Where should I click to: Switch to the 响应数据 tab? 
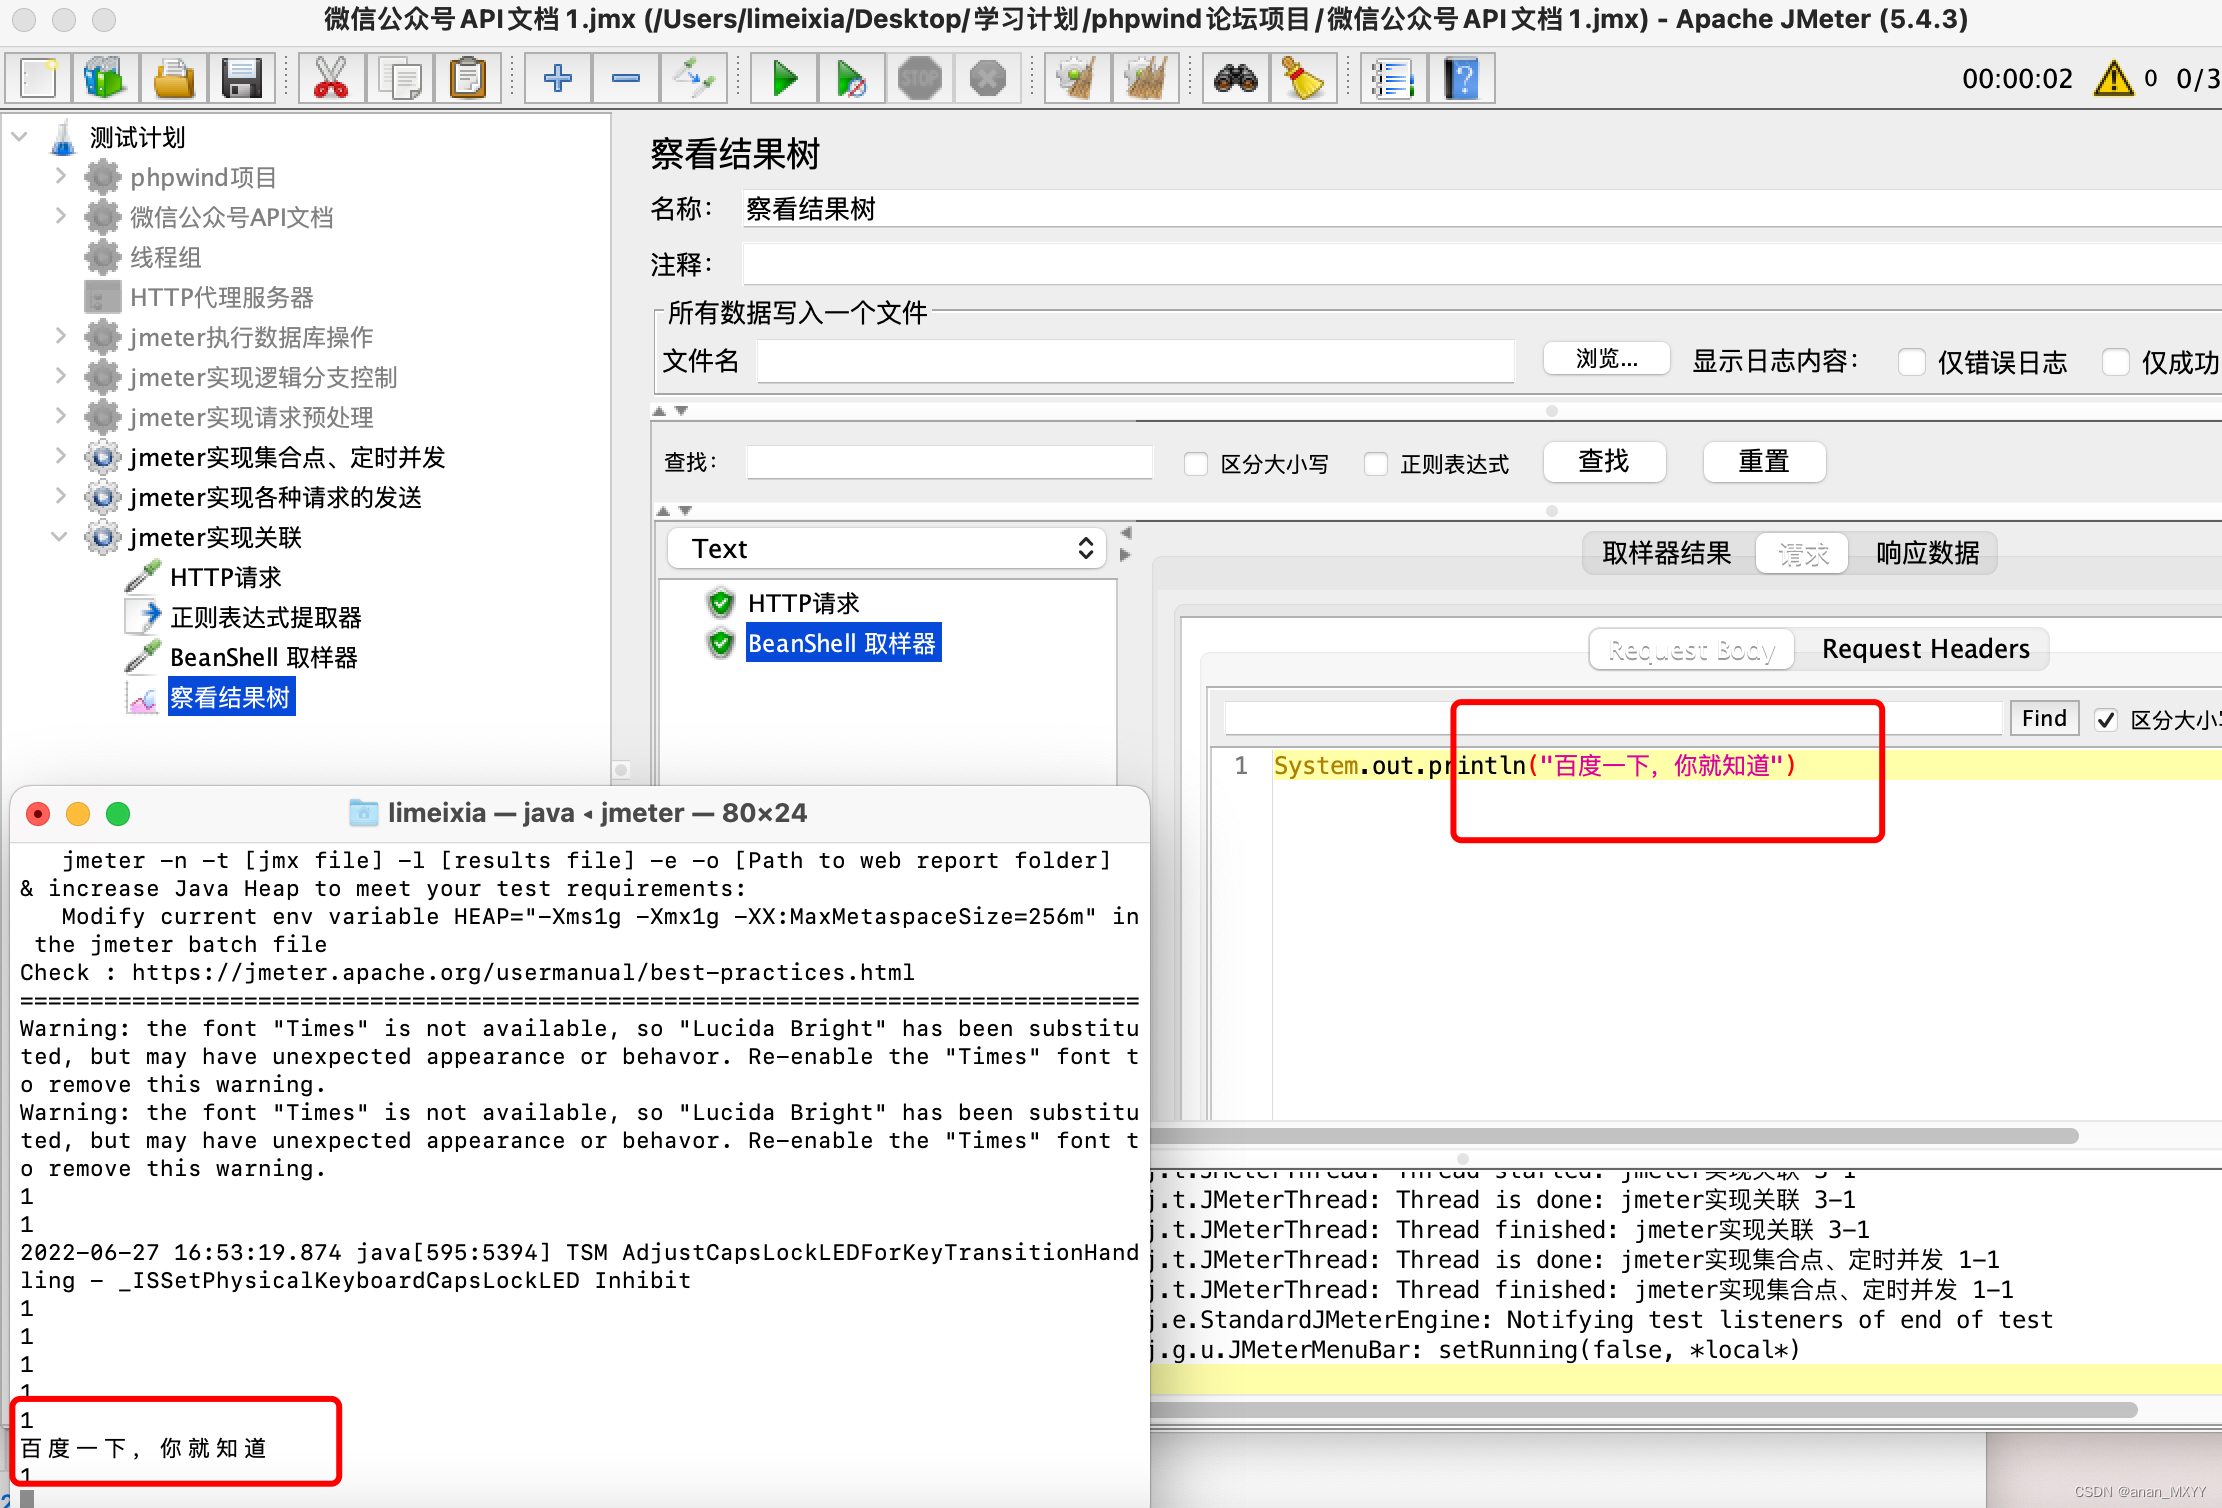click(x=1927, y=553)
